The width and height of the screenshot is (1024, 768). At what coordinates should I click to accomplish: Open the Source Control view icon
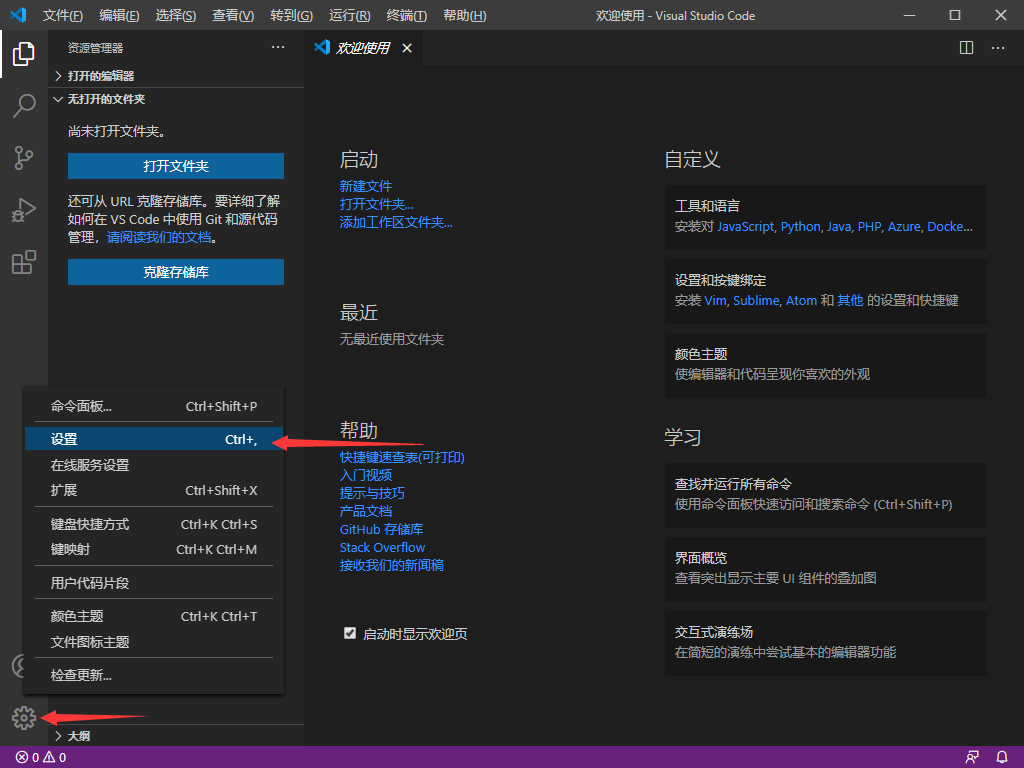(x=24, y=158)
